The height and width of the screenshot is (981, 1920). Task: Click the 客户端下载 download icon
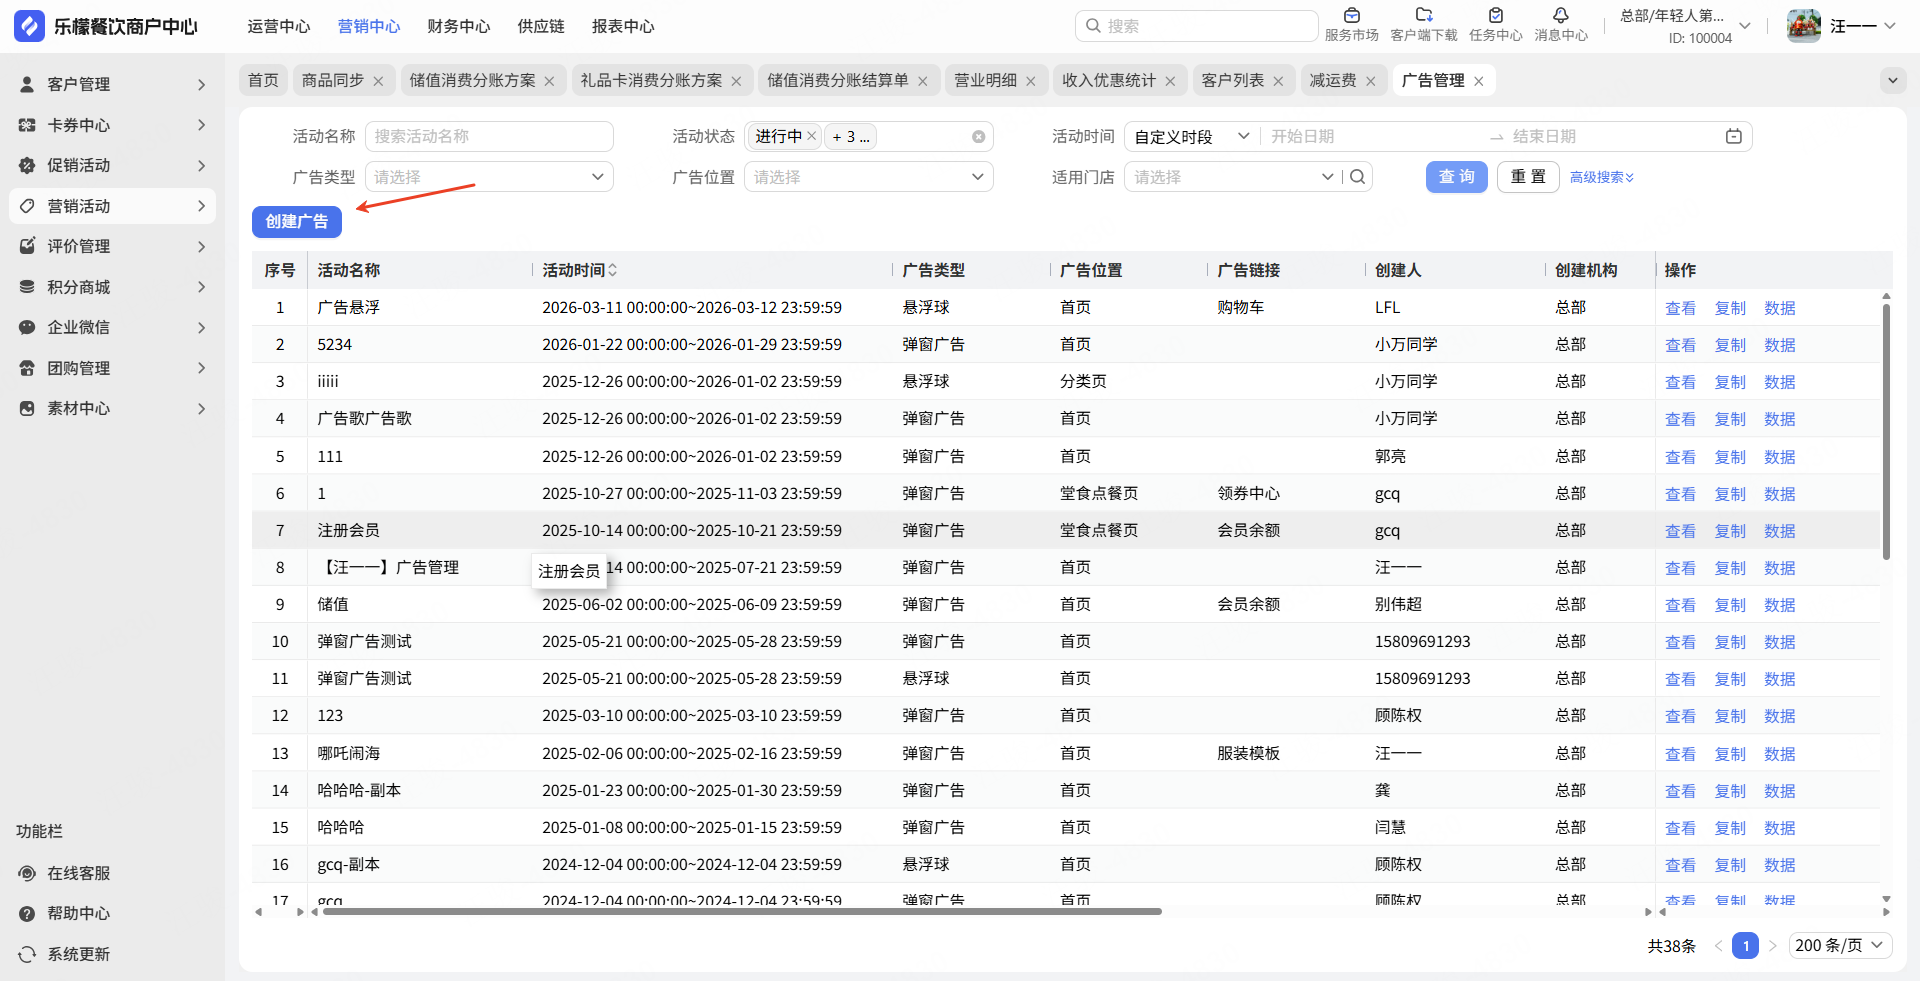pyautogui.click(x=1423, y=16)
